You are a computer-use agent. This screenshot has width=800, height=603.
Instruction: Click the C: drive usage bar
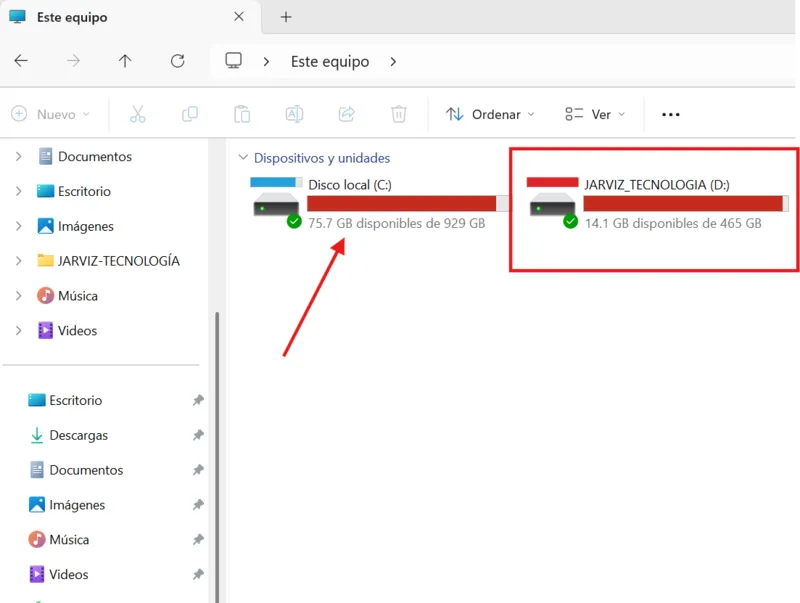point(408,203)
